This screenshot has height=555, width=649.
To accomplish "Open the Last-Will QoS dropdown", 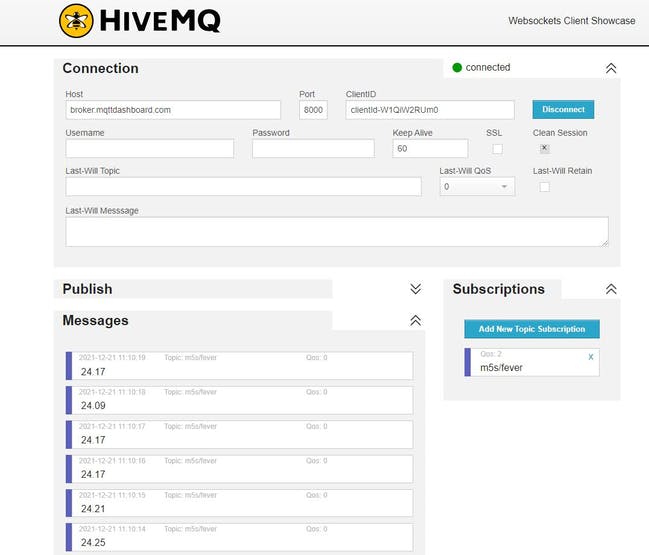I will click(477, 187).
